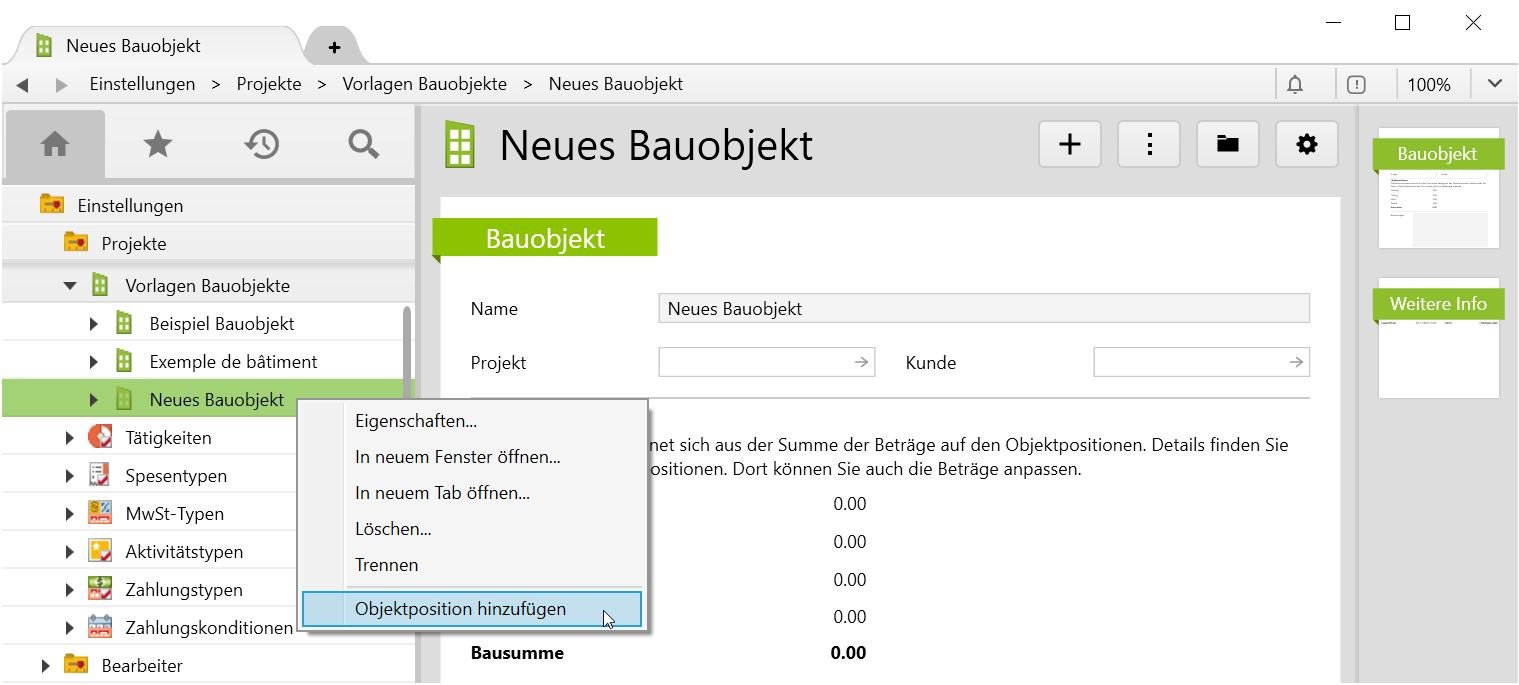
Task: Click the Name input field
Action: pyautogui.click(x=983, y=309)
